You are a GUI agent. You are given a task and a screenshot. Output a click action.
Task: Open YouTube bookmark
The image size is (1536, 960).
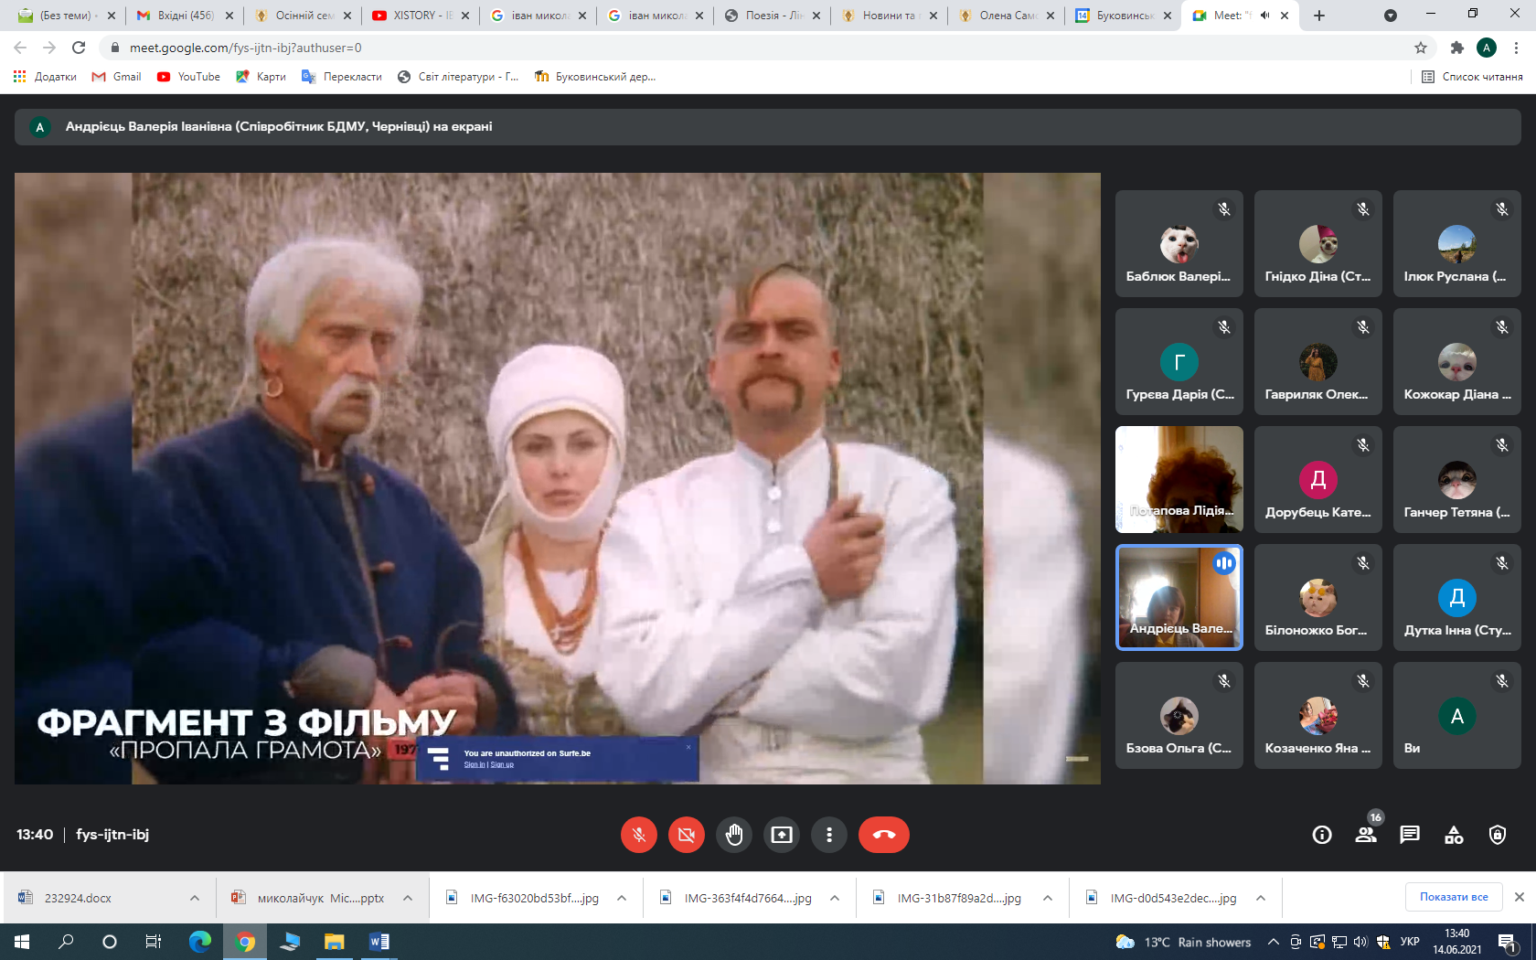click(188, 76)
